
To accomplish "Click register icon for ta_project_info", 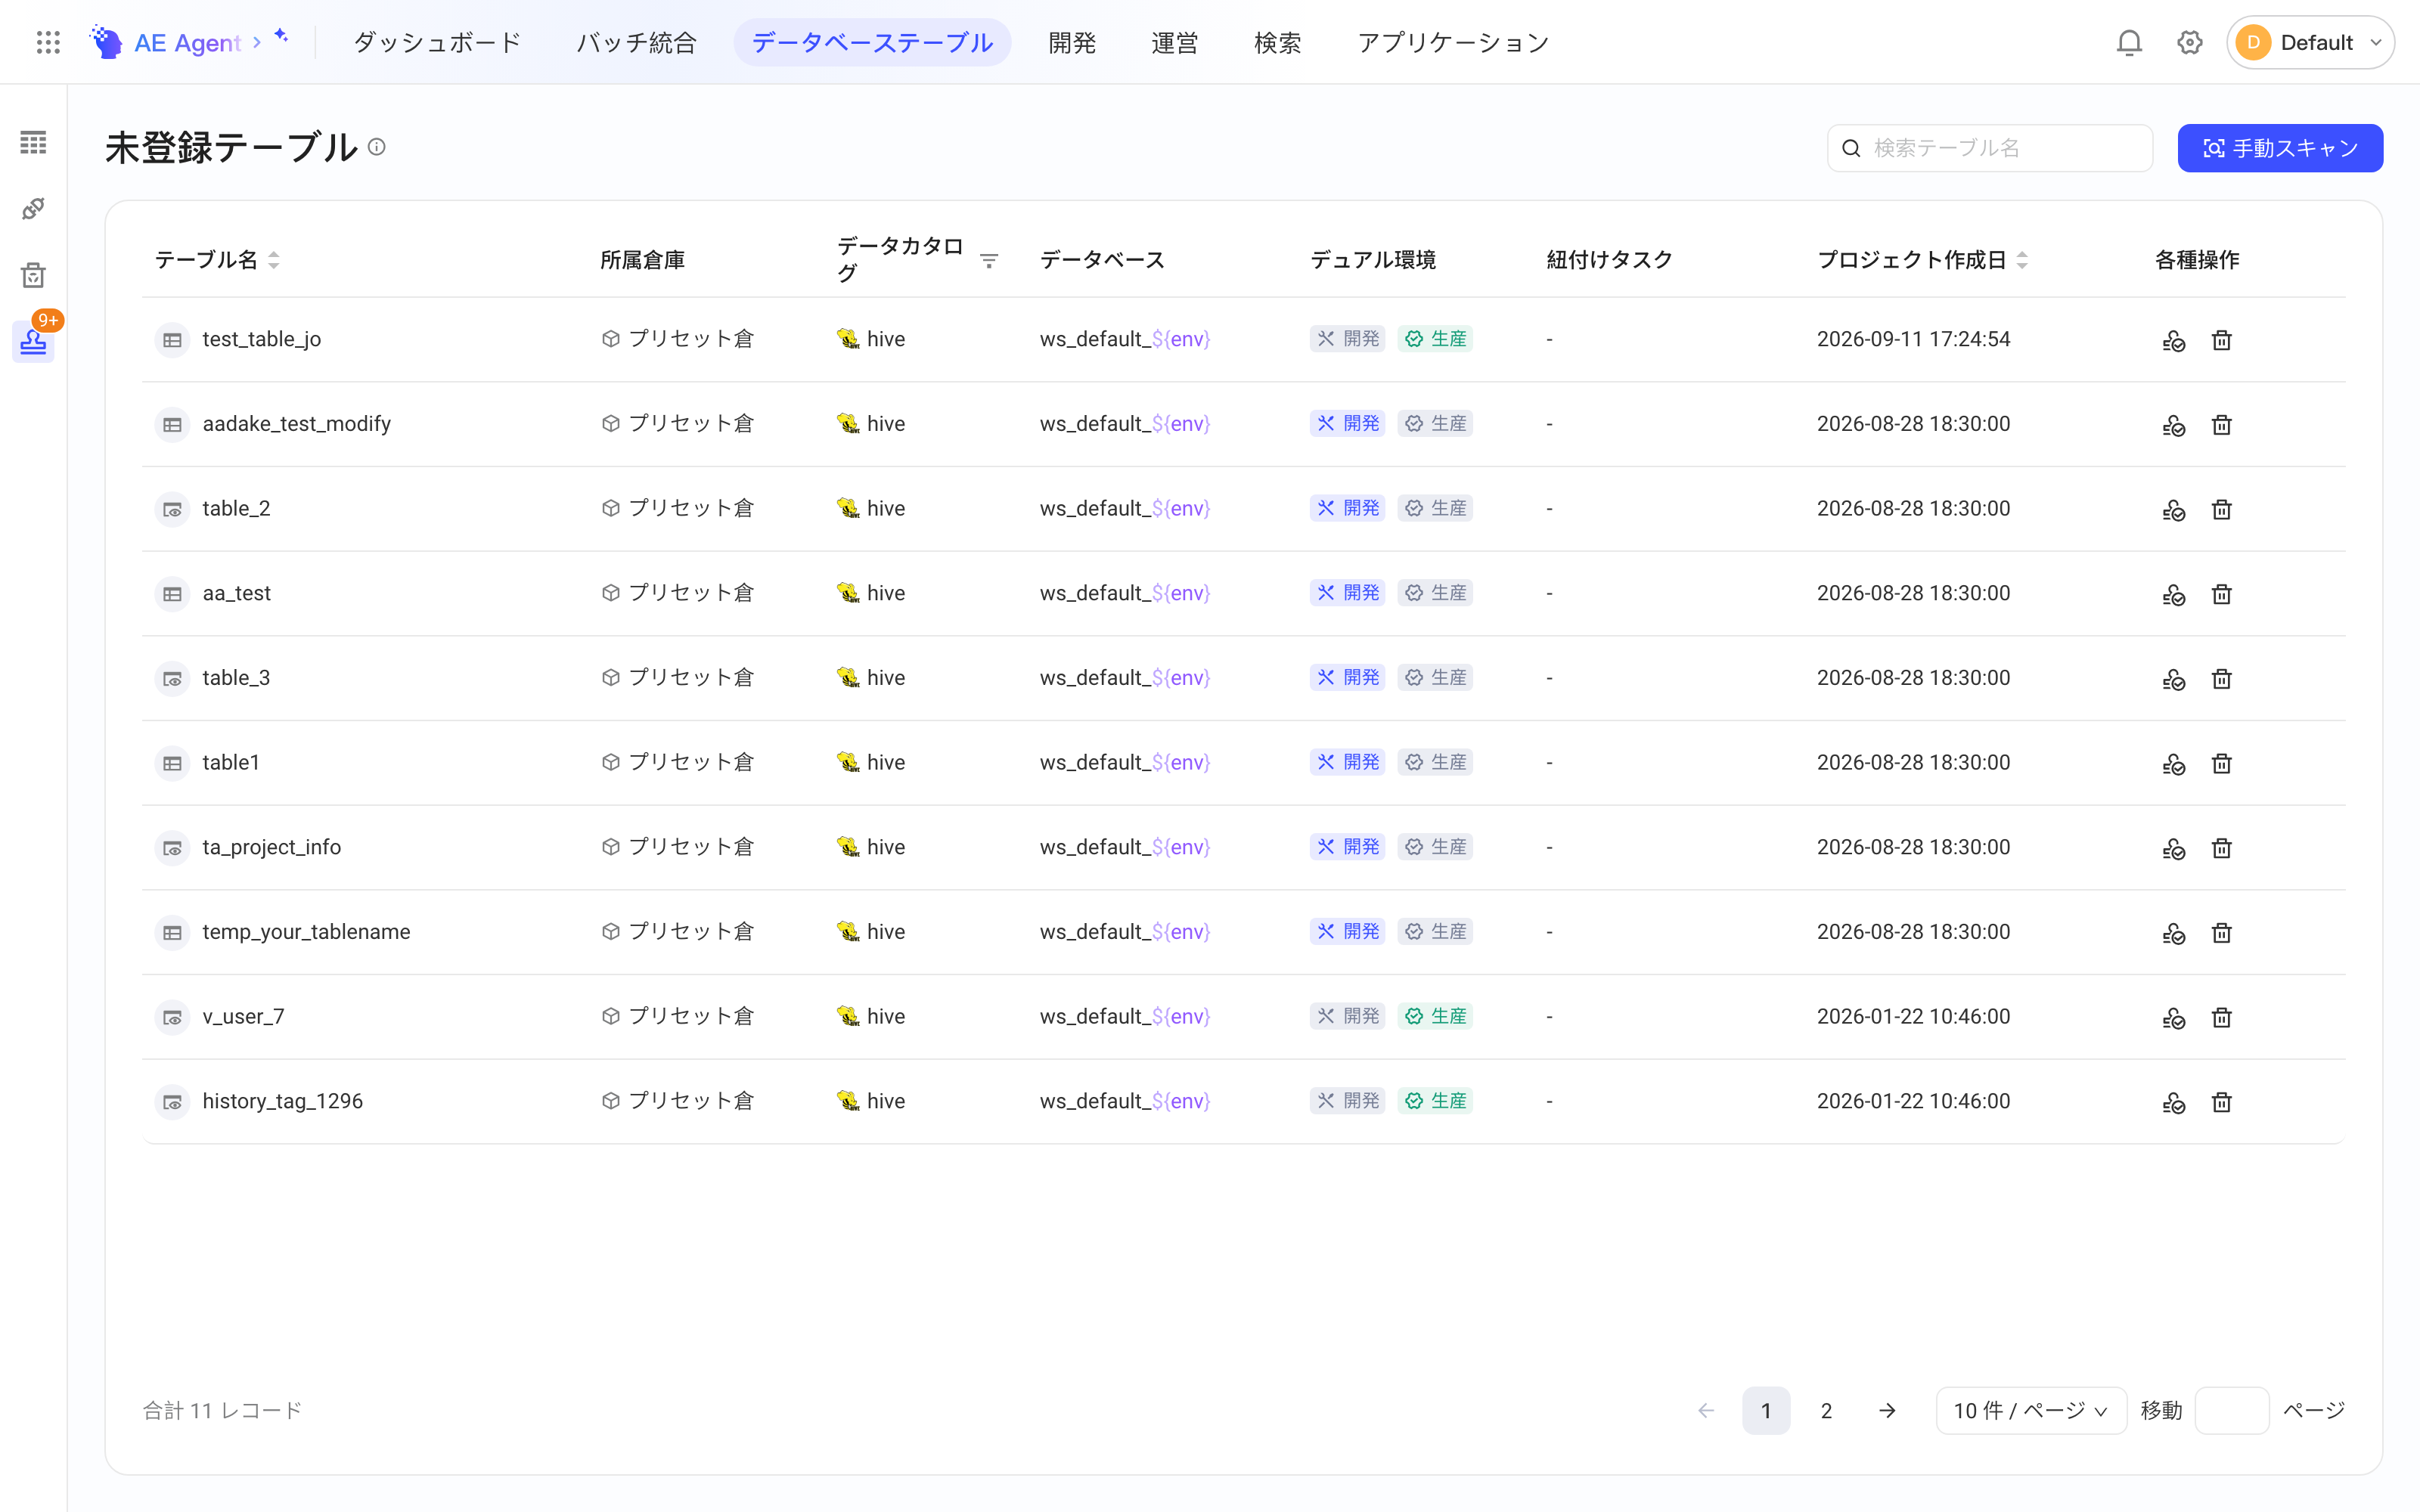I will [2173, 848].
